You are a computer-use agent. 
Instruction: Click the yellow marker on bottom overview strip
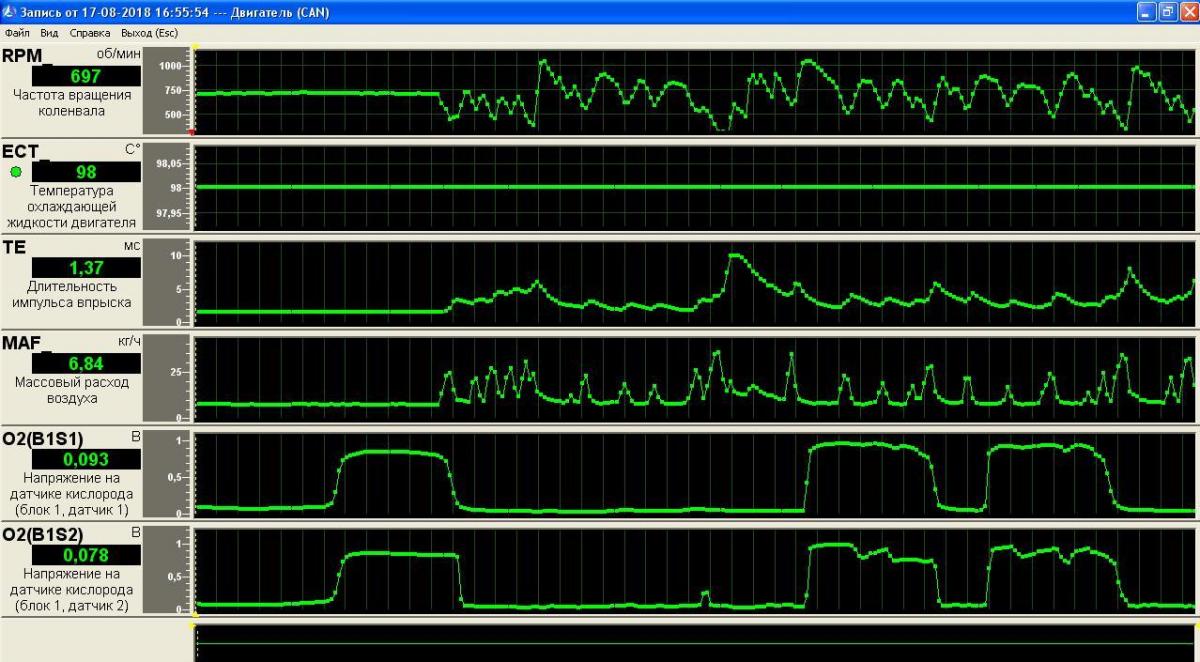[196, 625]
